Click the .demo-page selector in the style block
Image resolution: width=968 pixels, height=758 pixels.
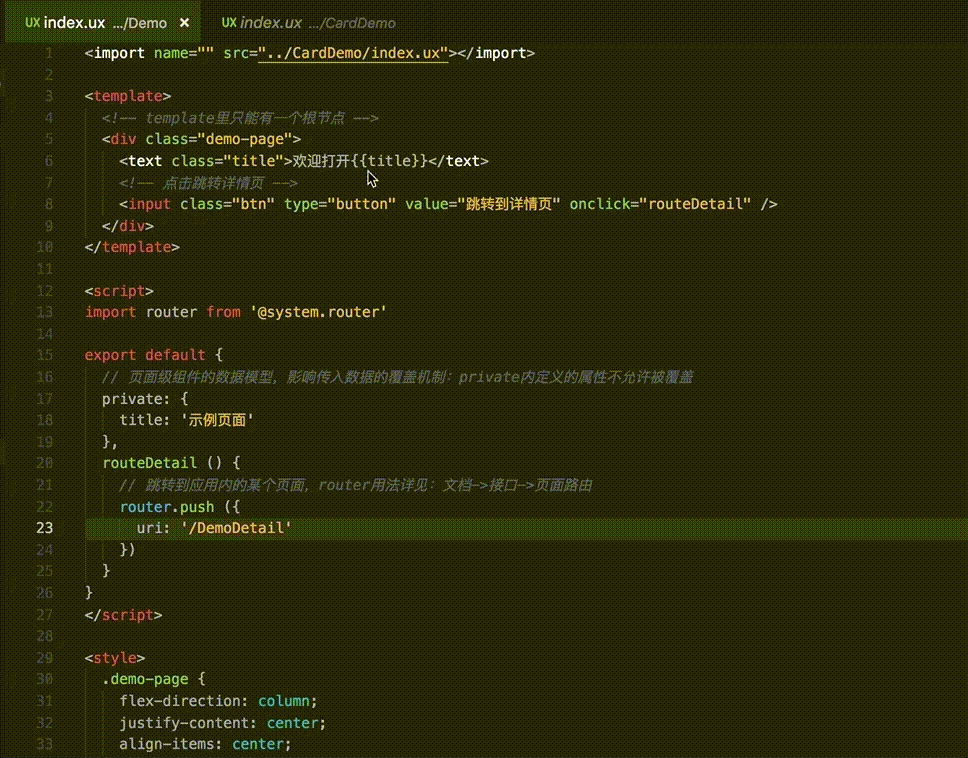(x=139, y=679)
